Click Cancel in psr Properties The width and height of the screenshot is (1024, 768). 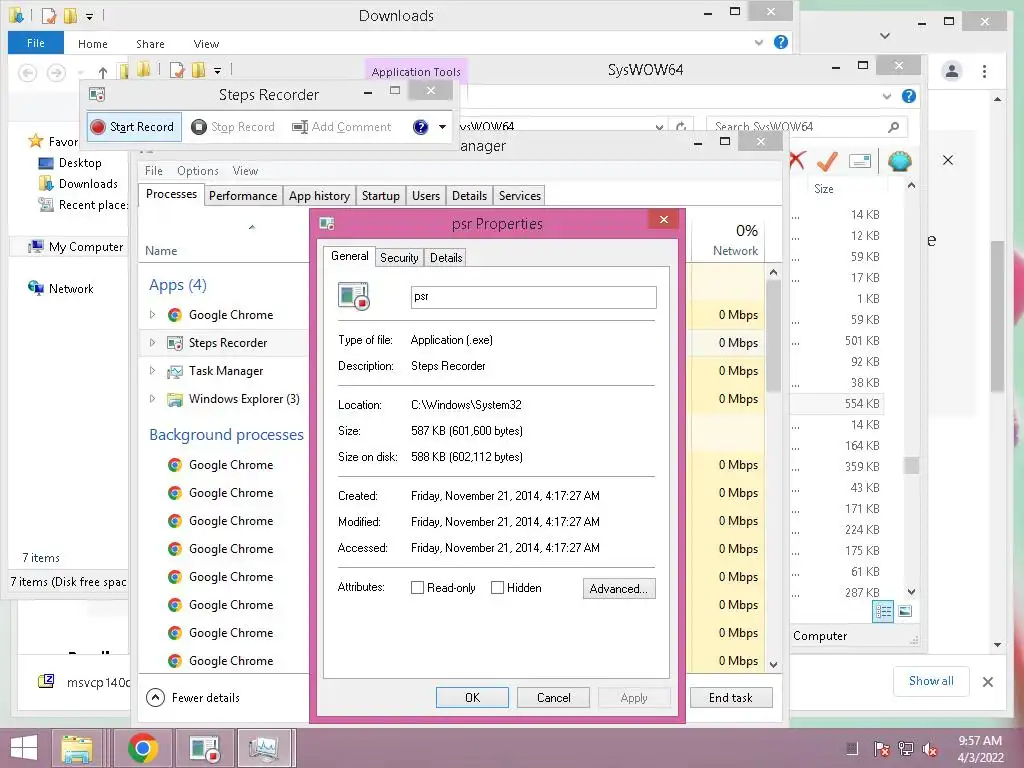pyautogui.click(x=553, y=697)
